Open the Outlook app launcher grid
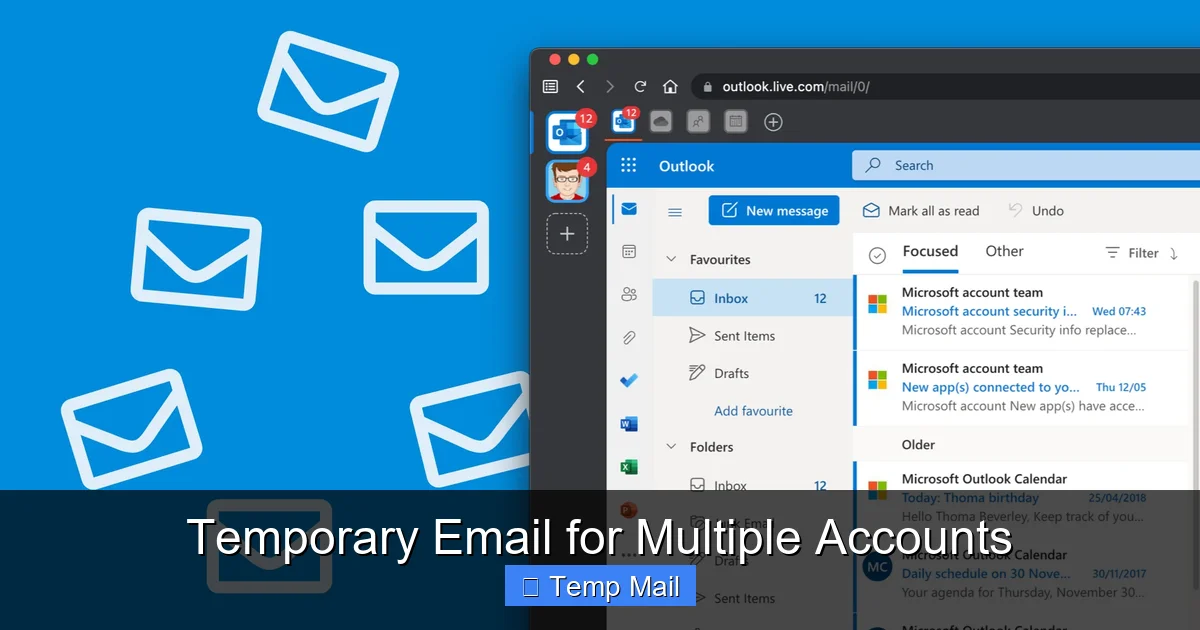Image resolution: width=1200 pixels, height=630 pixels. click(x=629, y=166)
